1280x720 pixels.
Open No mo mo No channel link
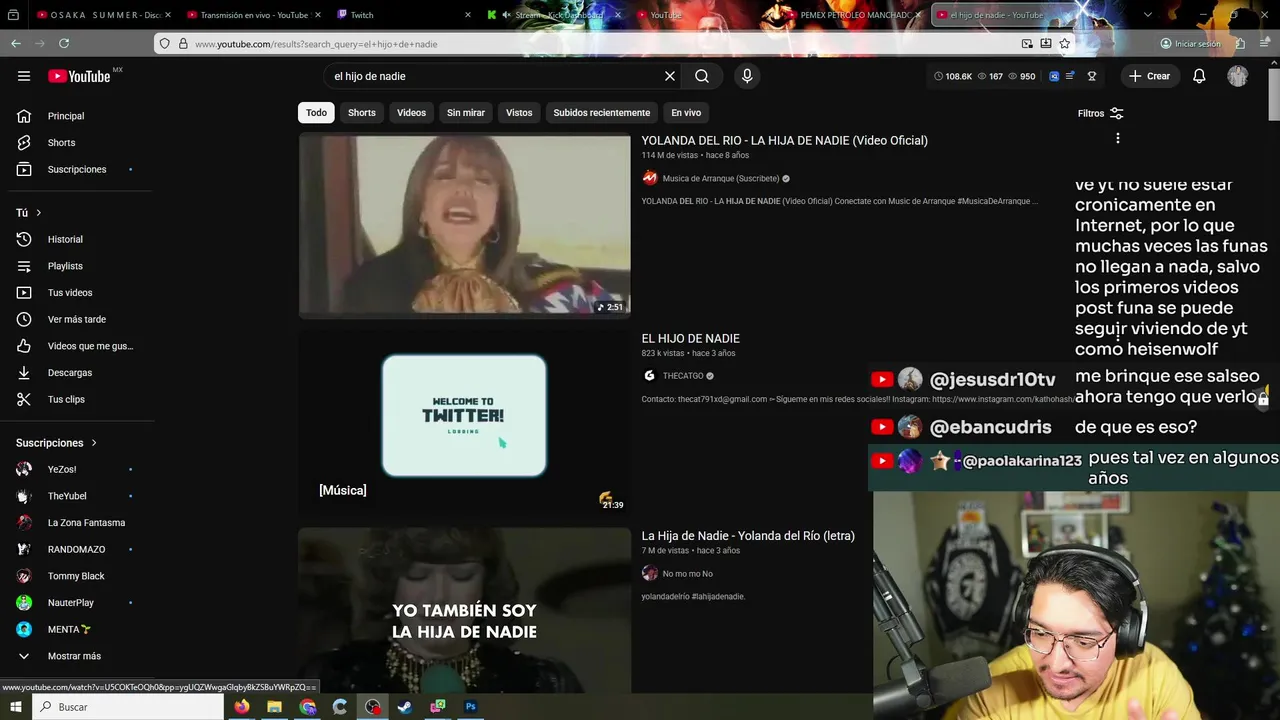[687, 574]
